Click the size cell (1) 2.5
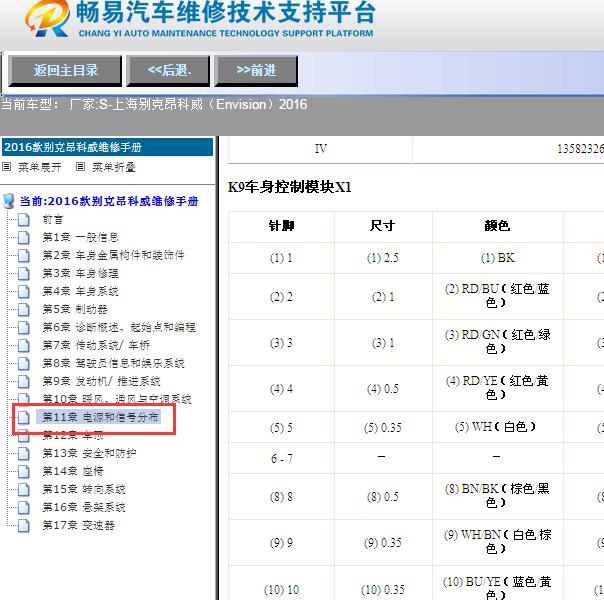Screen dimensions: 604x600 pyautogui.click(x=383, y=258)
